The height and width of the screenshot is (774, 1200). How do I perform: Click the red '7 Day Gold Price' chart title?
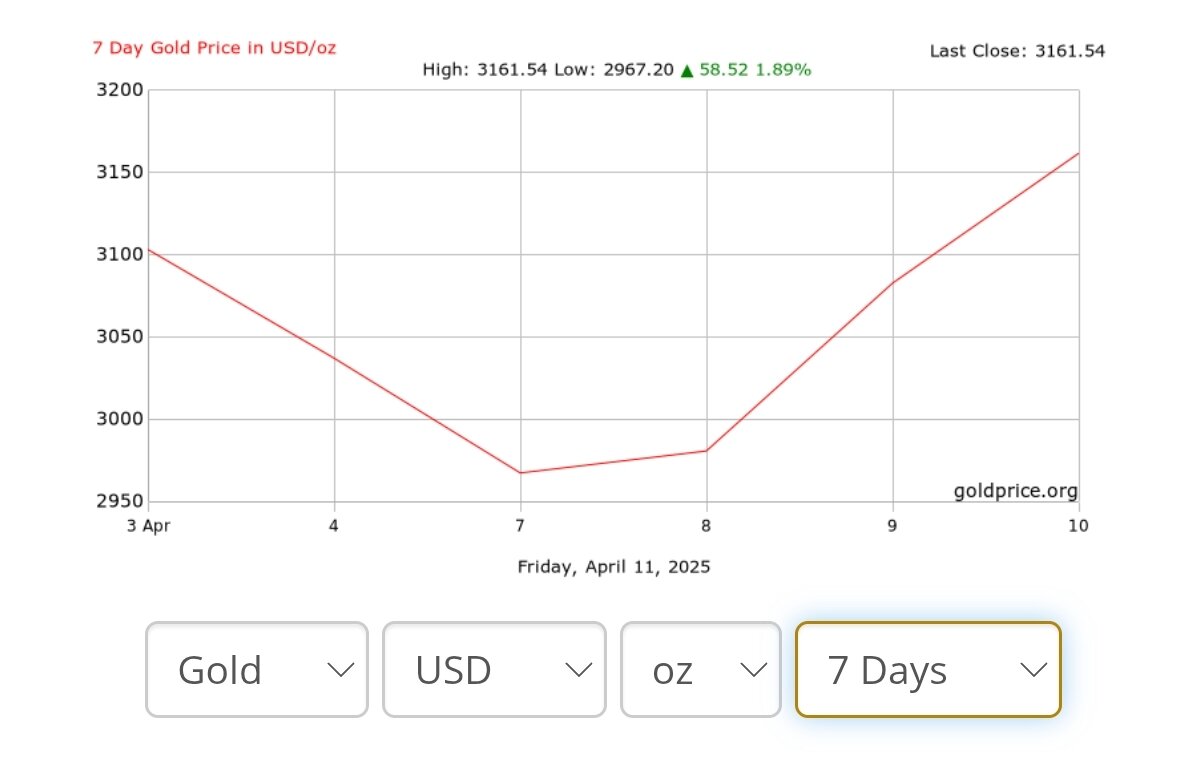(x=214, y=47)
